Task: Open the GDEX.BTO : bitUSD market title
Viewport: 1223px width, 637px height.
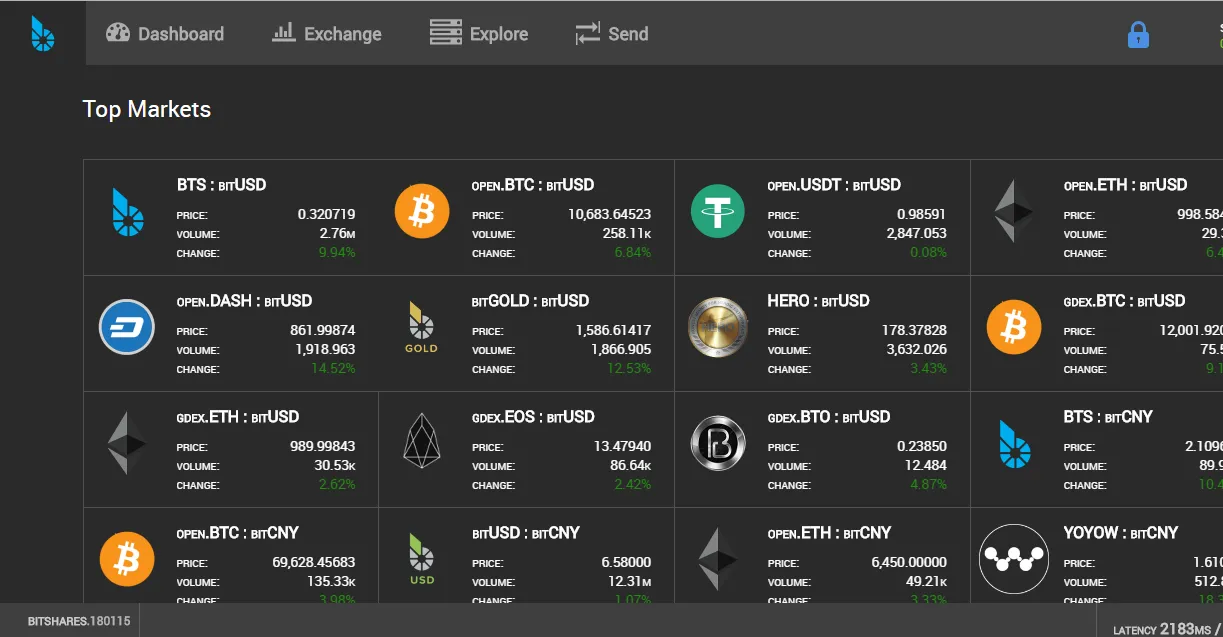Action: (829, 417)
